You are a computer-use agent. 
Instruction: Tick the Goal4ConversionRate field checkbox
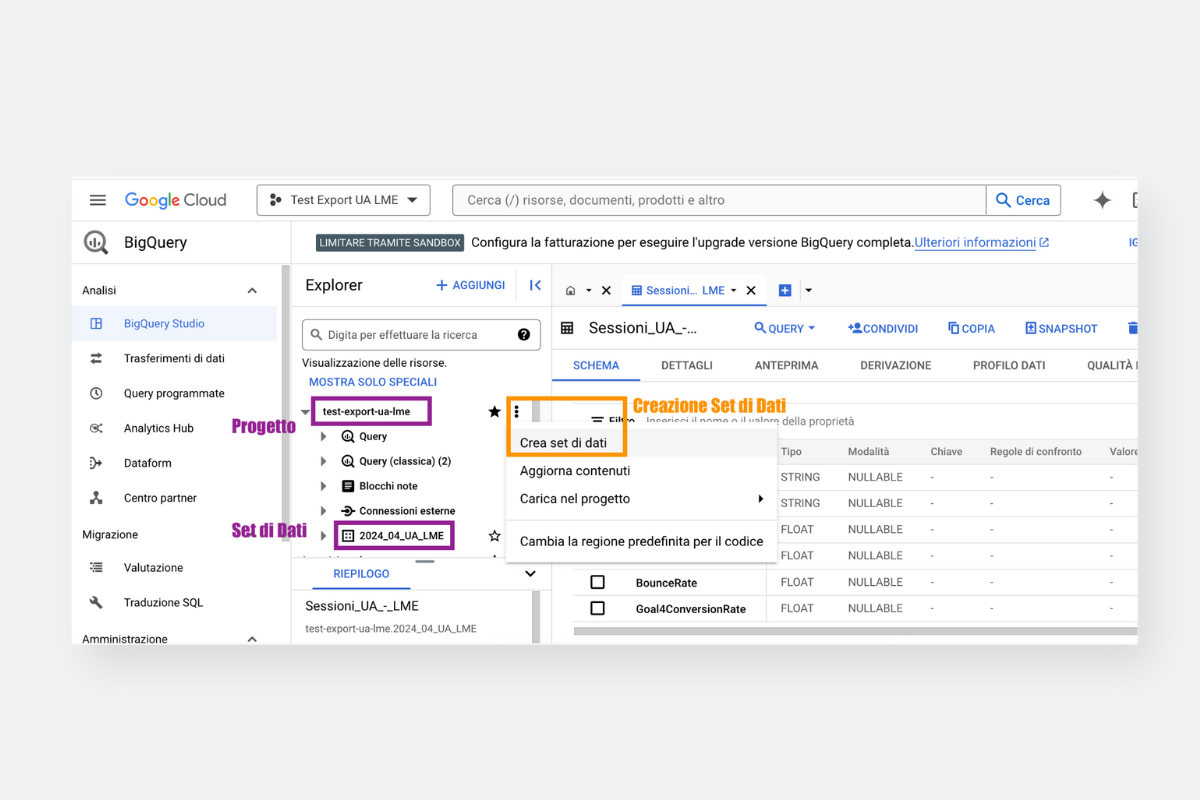(597, 608)
